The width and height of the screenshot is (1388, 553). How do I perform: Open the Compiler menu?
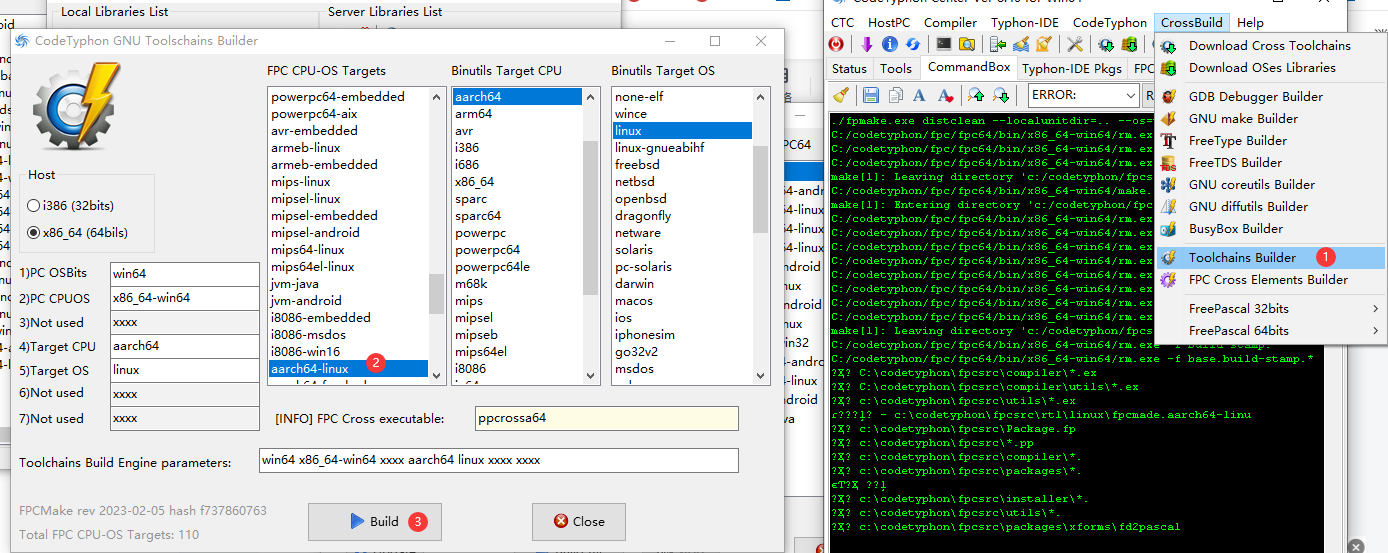tap(950, 22)
